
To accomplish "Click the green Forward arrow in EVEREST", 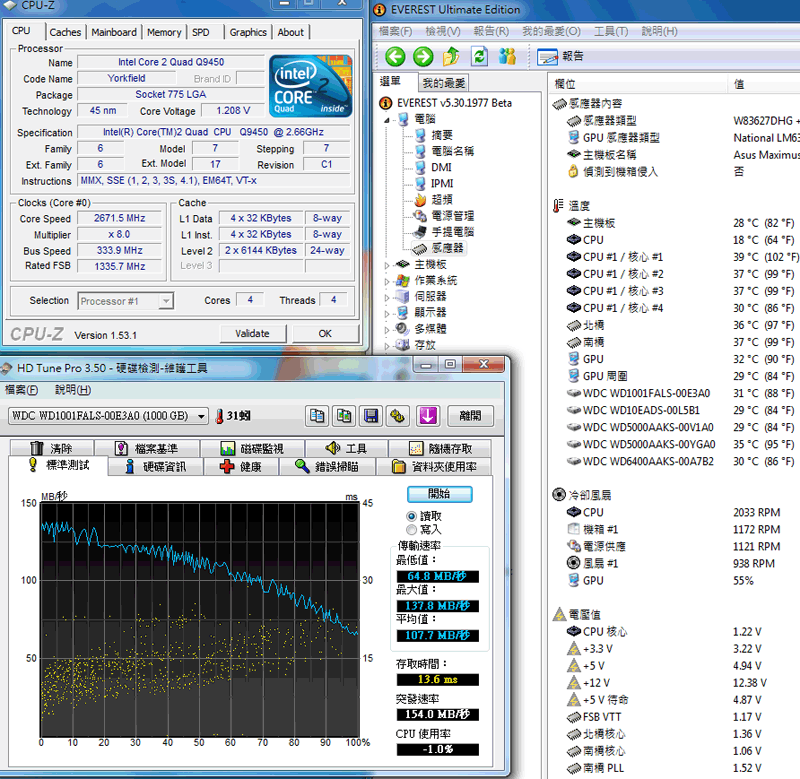I will (423, 56).
